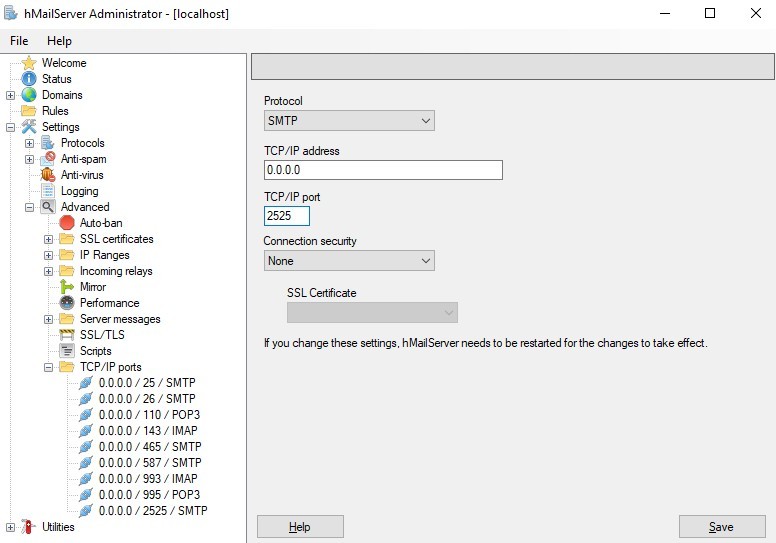Click the Scripts page icon
Image resolution: width=776 pixels, height=543 pixels.
(67, 350)
